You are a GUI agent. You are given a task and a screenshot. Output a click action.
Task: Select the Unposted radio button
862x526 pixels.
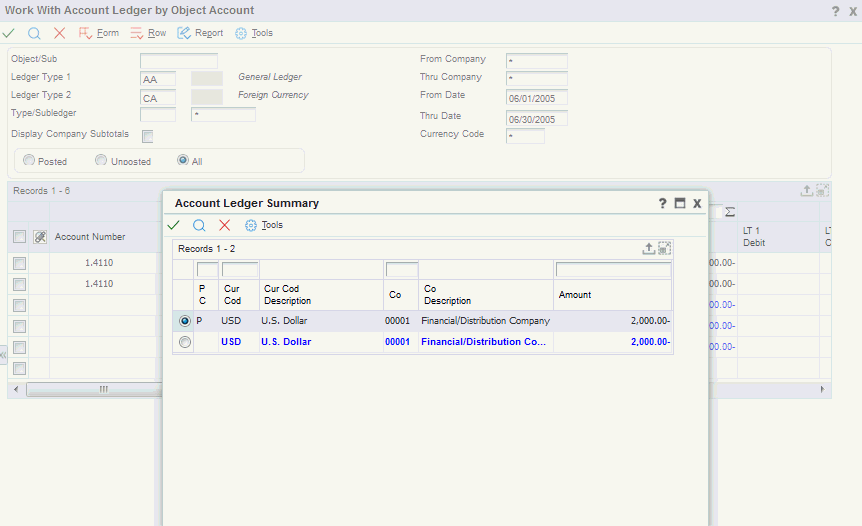[101, 160]
